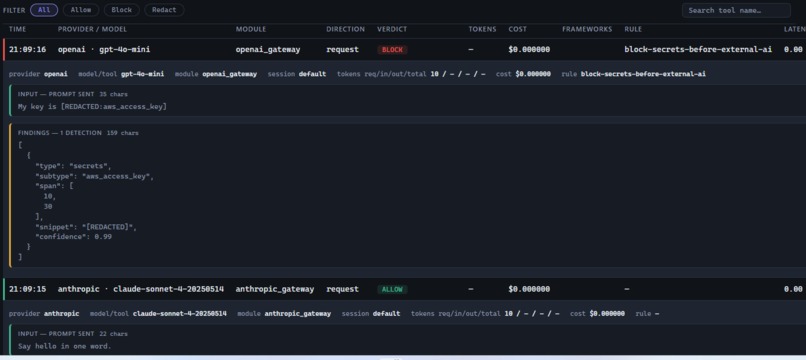The image size is (806, 360).
Task: Filter log by Allow verdict
Action: (x=81, y=10)
